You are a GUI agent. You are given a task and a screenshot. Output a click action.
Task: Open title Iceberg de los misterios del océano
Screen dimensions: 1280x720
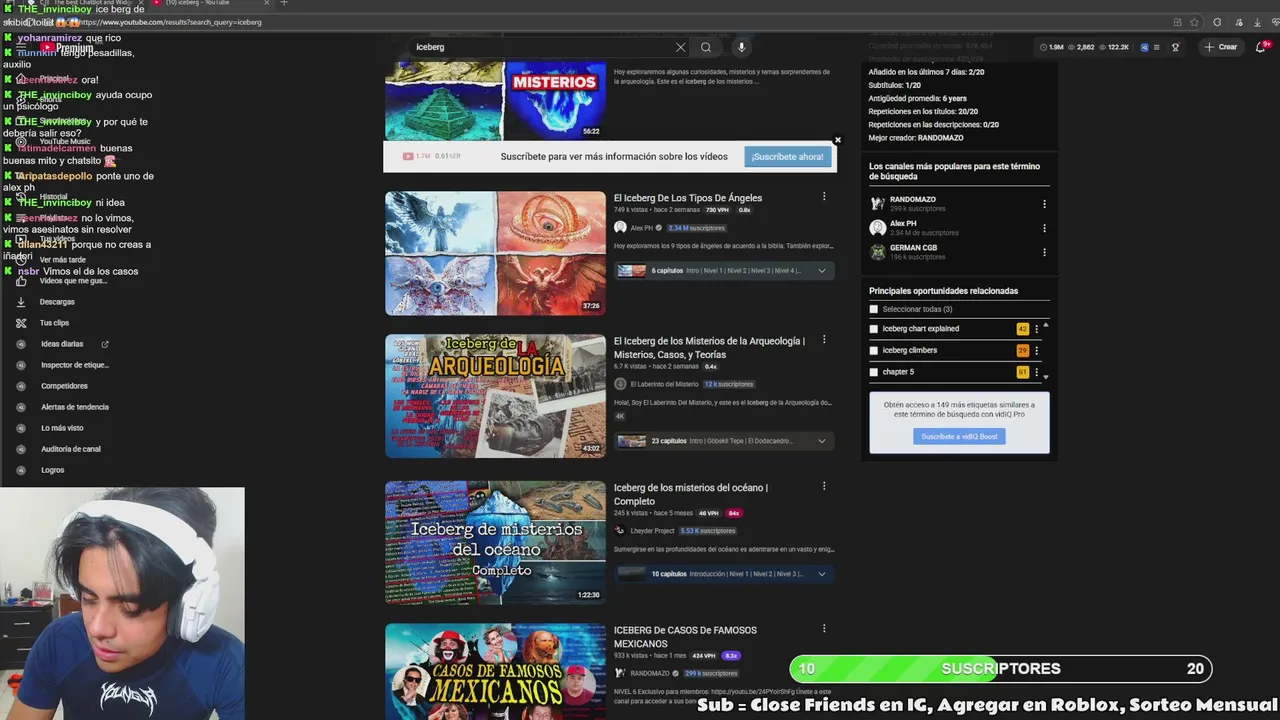[x=691, y=494]
